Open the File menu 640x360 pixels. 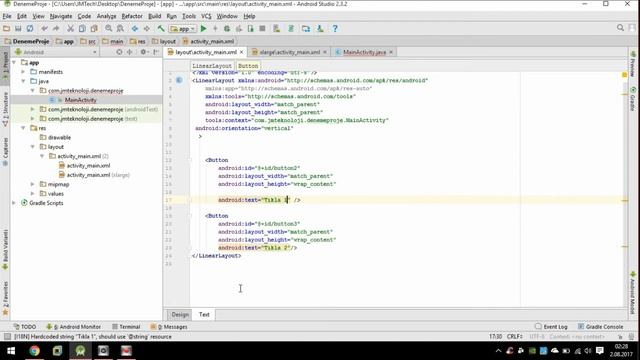[7, 16]
